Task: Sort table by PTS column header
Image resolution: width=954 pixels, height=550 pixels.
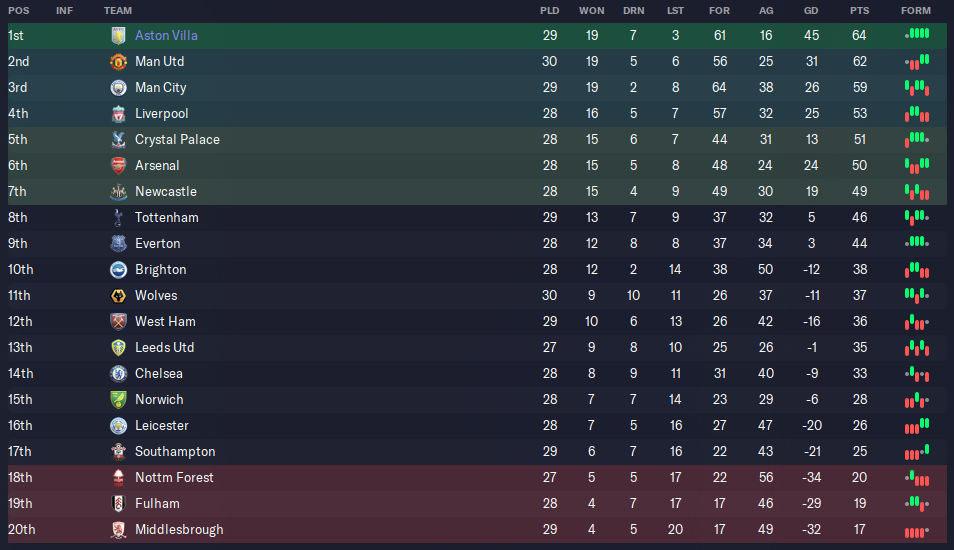Action: coord(860,11)
